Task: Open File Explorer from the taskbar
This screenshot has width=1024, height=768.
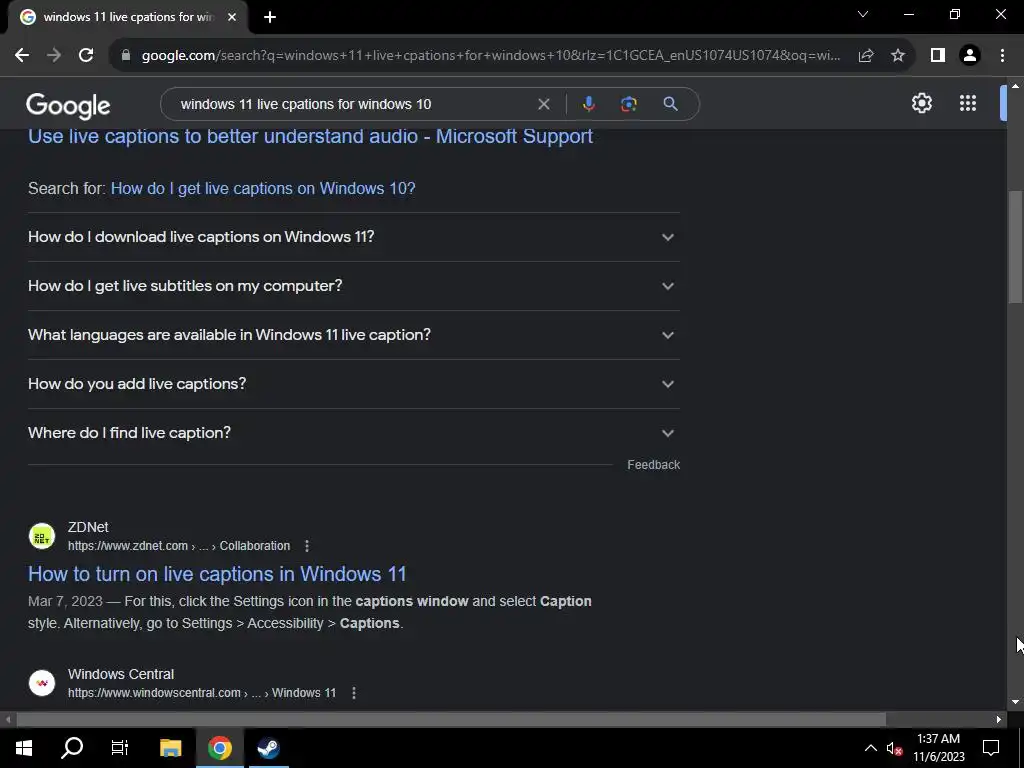Action: tap(170, 748)
